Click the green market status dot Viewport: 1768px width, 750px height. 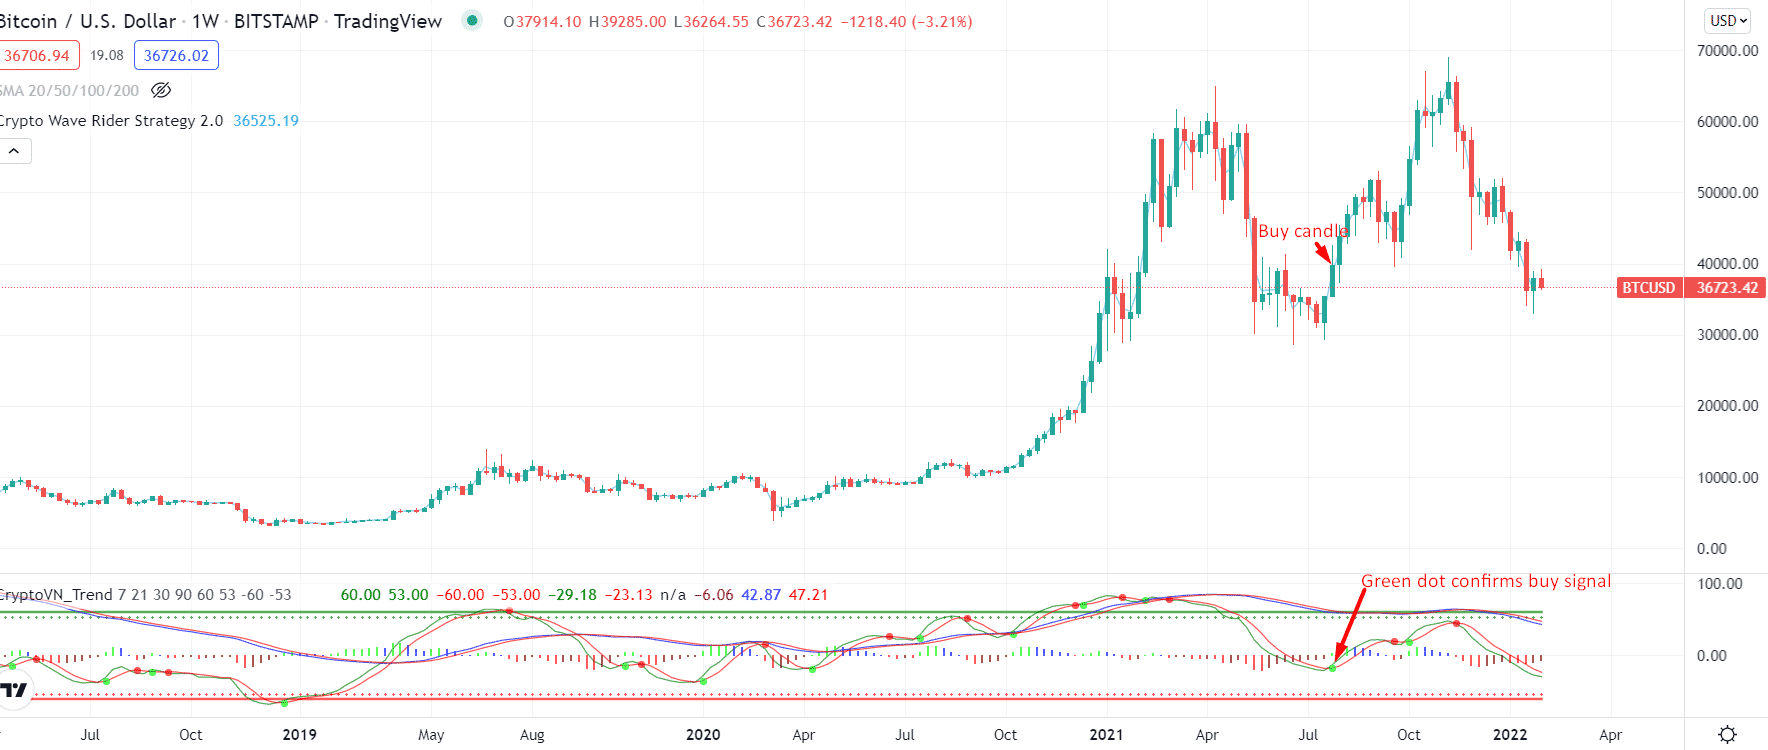click(x=472, y=20)
